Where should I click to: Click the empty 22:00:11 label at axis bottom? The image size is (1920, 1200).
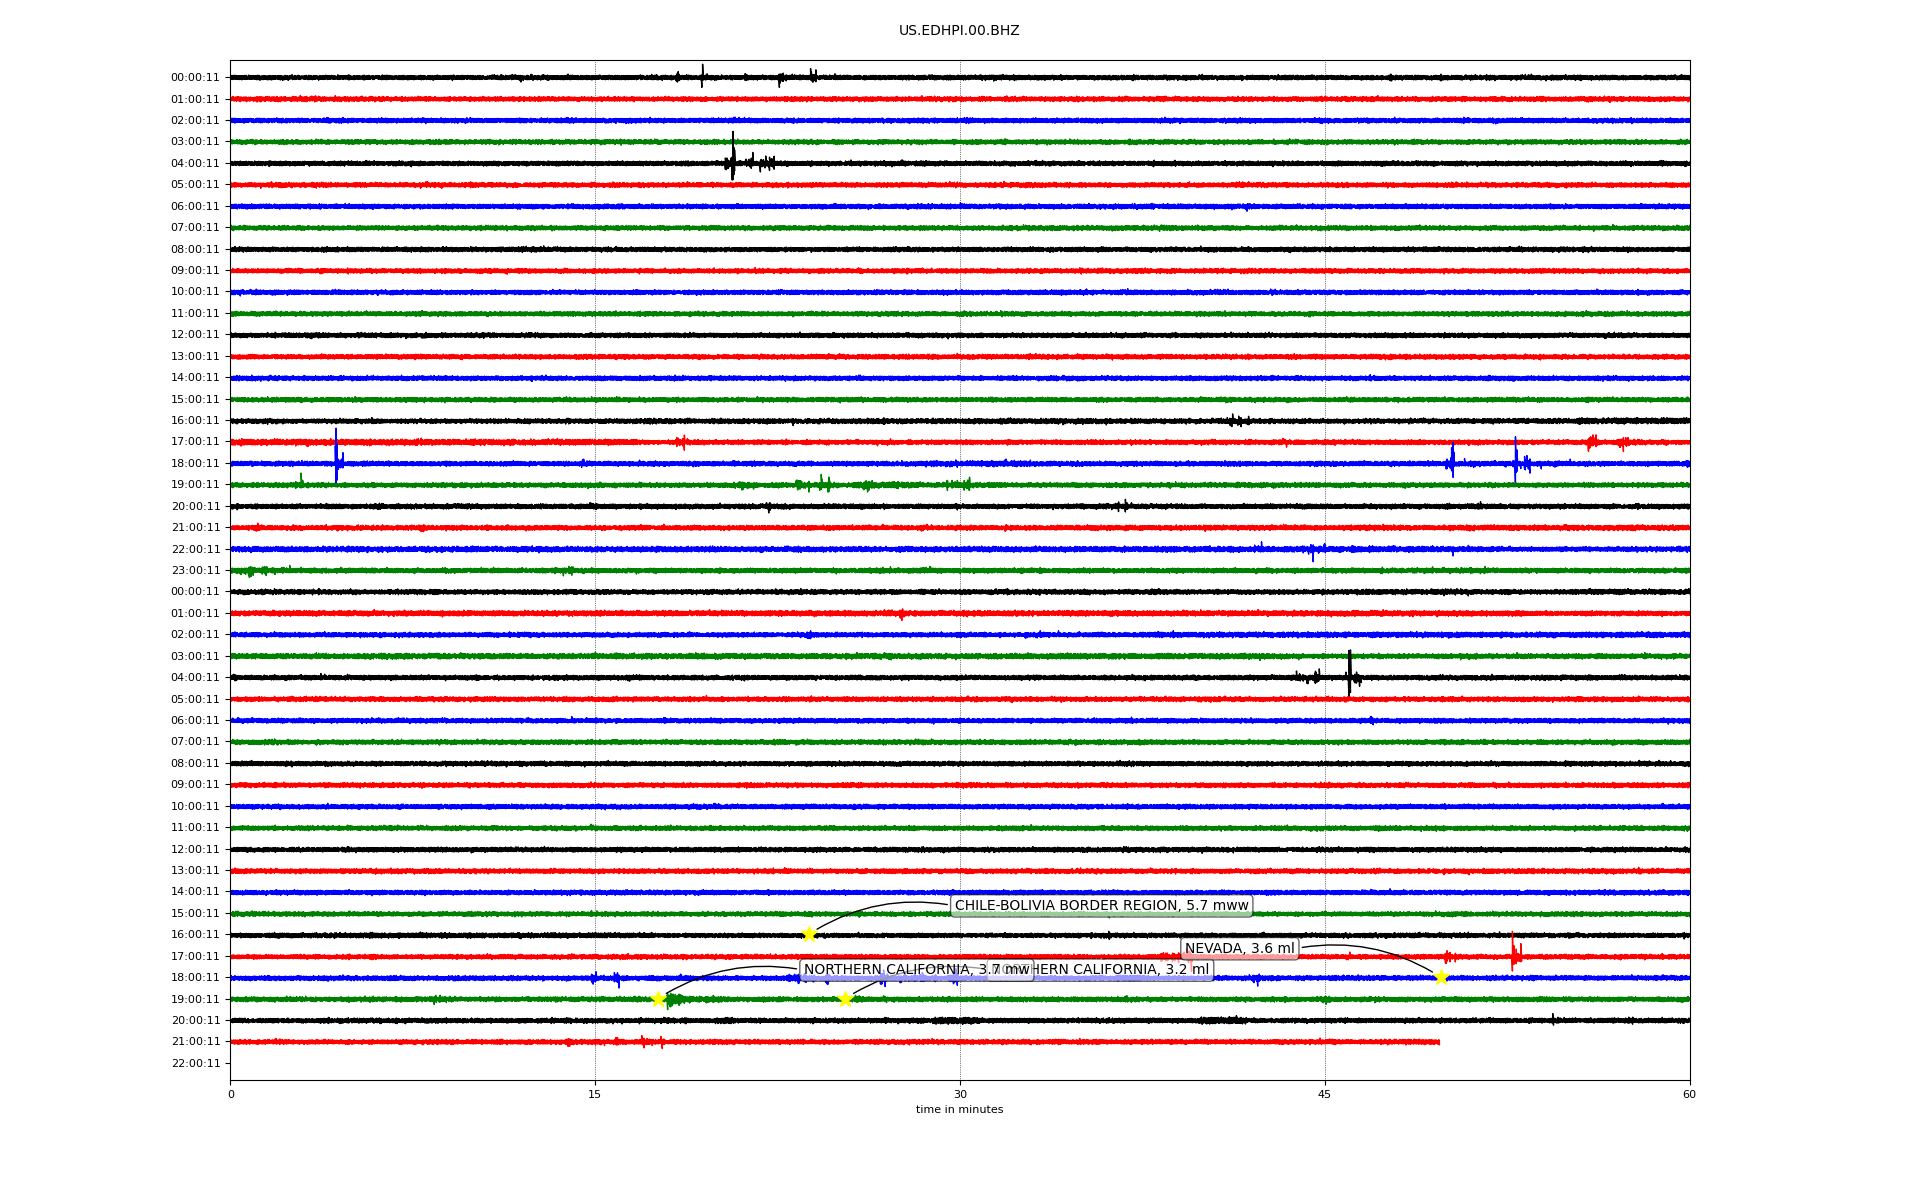[196, 1064]
